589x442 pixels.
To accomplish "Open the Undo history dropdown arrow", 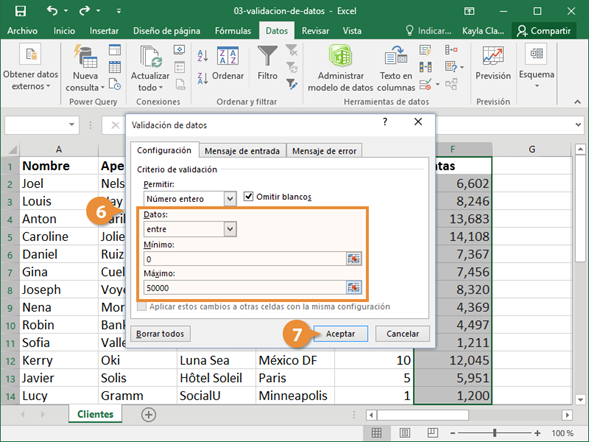I will tap(66, 11).
